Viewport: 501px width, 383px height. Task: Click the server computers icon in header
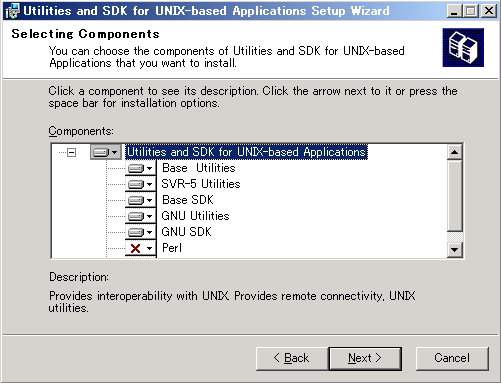click(x=463, y=48)
